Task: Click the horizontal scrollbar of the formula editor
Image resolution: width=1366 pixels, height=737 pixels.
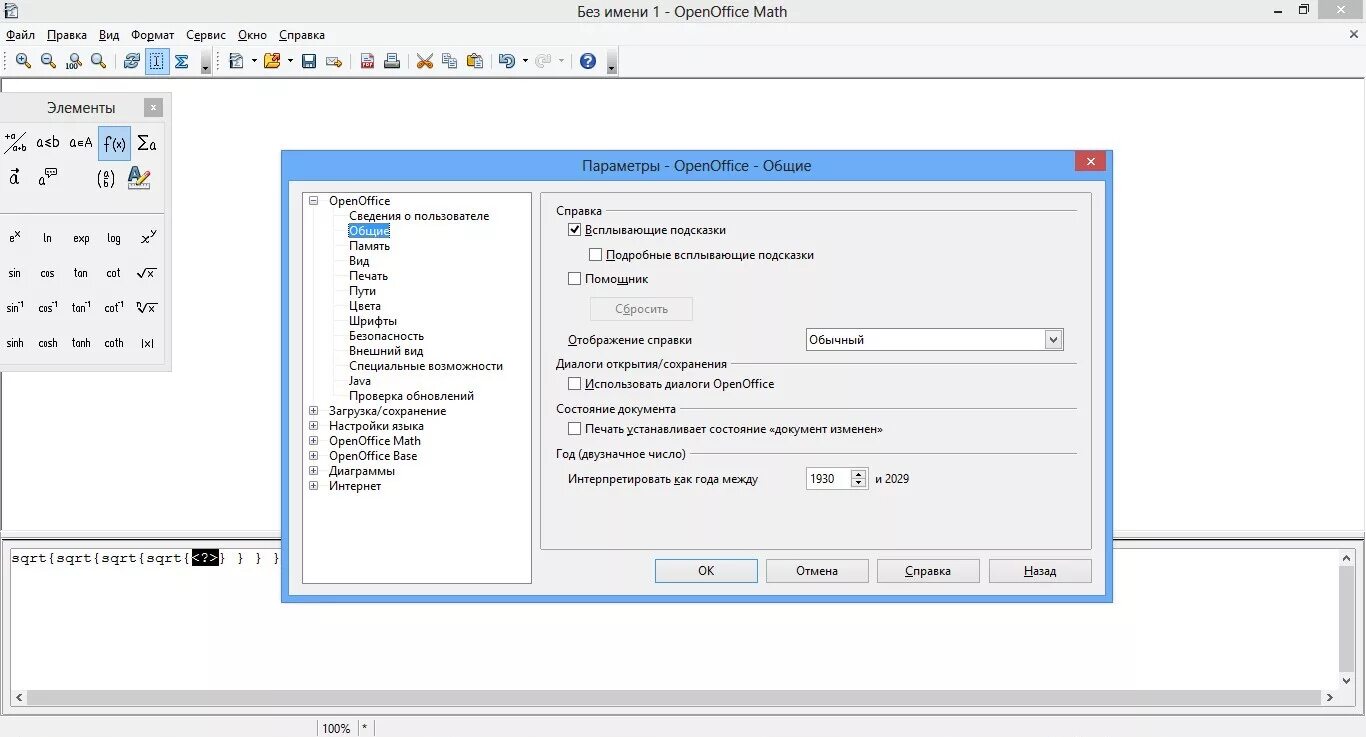Action: pyautogui.click(x=674, y=698)
